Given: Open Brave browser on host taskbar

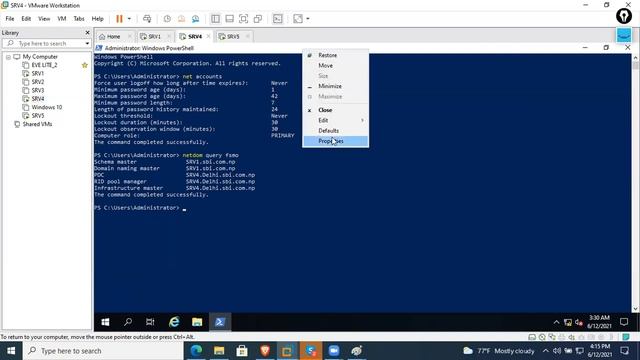Looking at the screenshot, I should coord(265,351).
